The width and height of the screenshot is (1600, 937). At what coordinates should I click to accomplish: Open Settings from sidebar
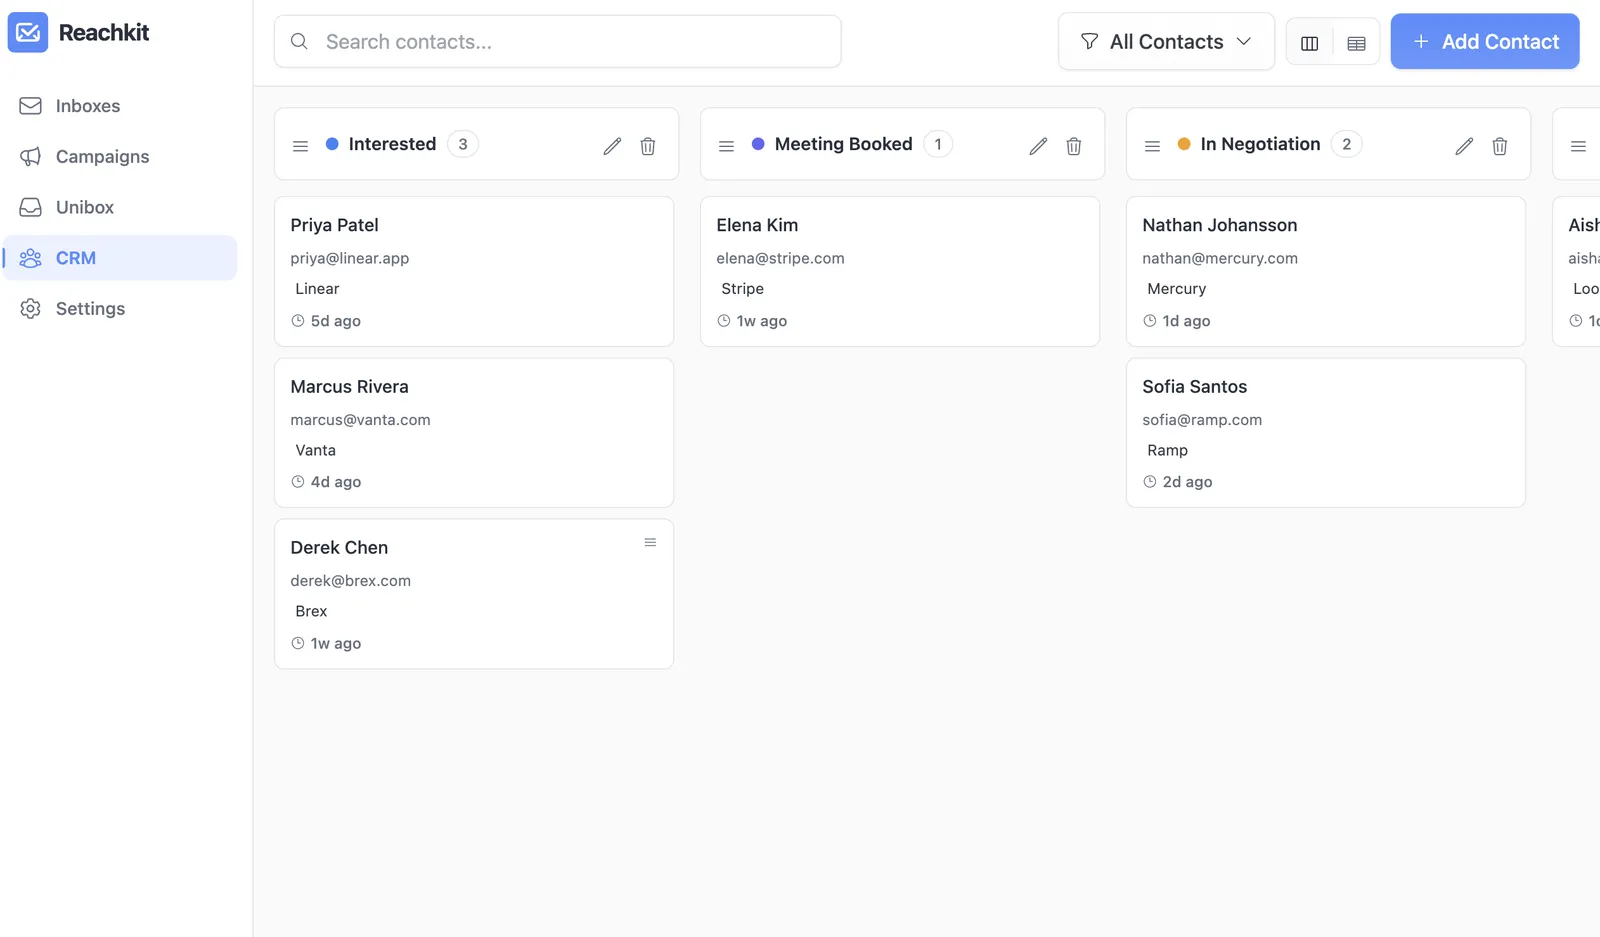click(x=120, y=309)
